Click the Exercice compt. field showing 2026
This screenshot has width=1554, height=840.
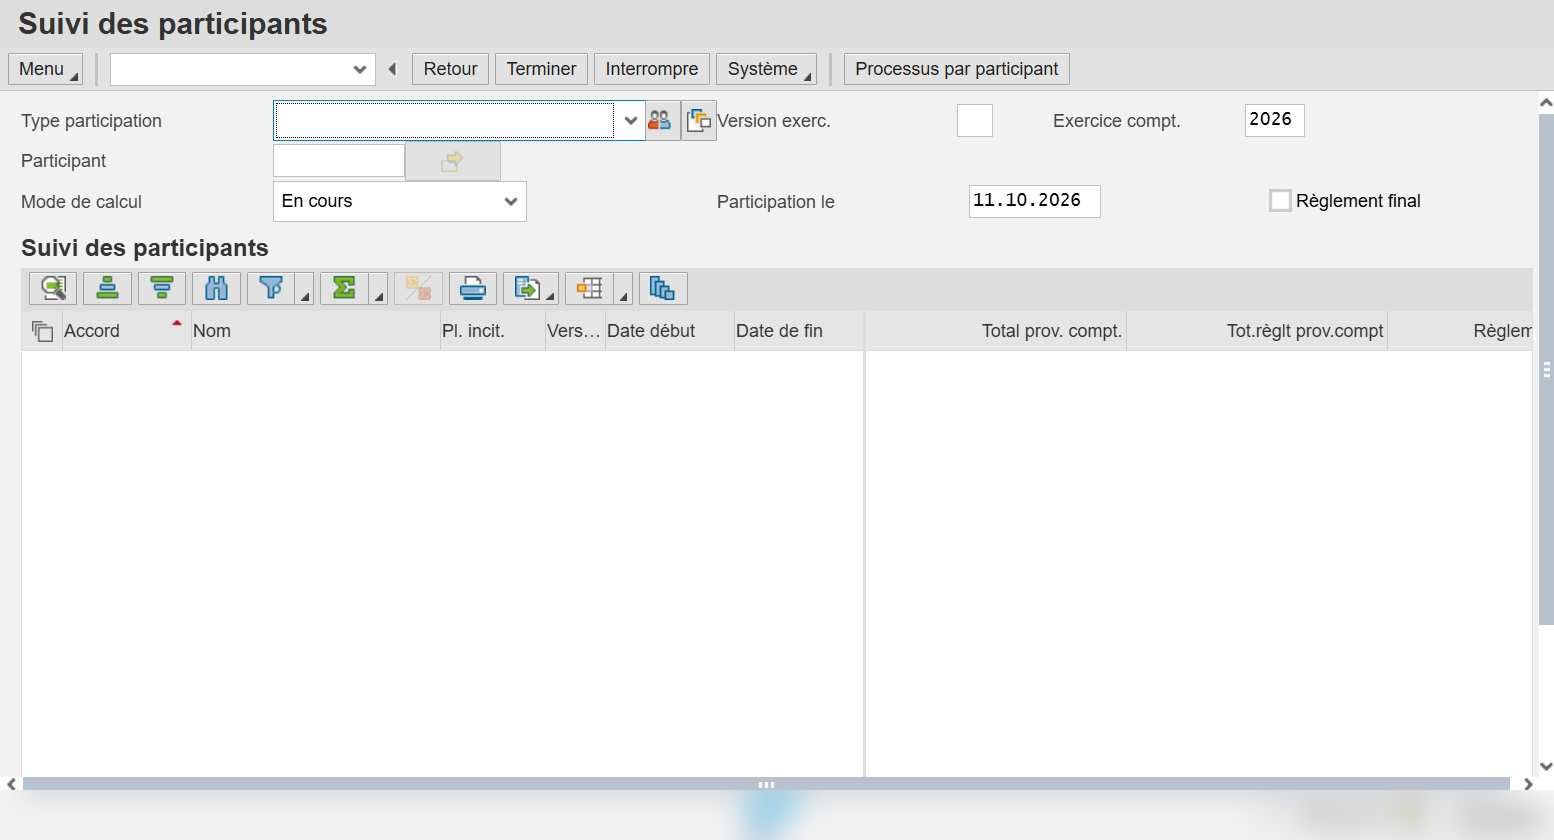click(x=1274, y=120)
